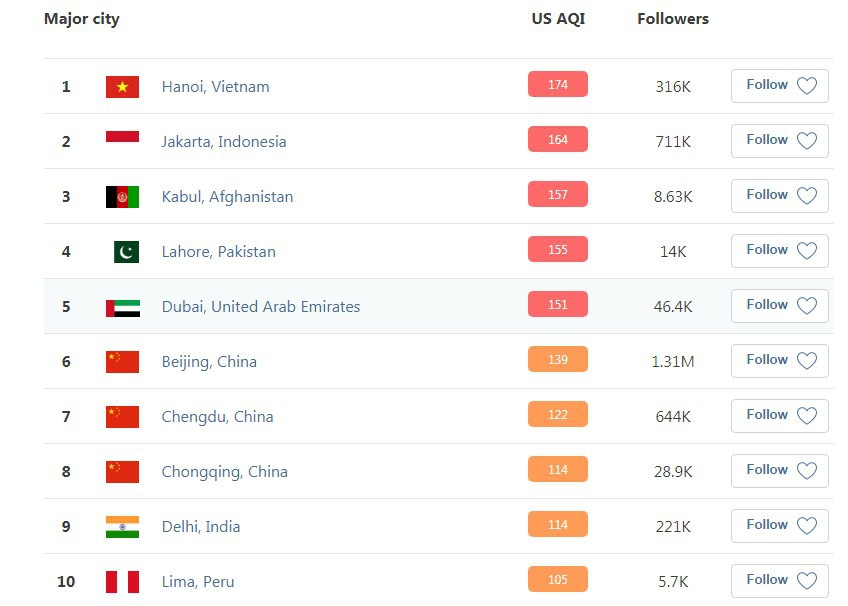Click the Pakistan flag icon
This screenshot has width=848, height=606.
[x=127, y=252]
